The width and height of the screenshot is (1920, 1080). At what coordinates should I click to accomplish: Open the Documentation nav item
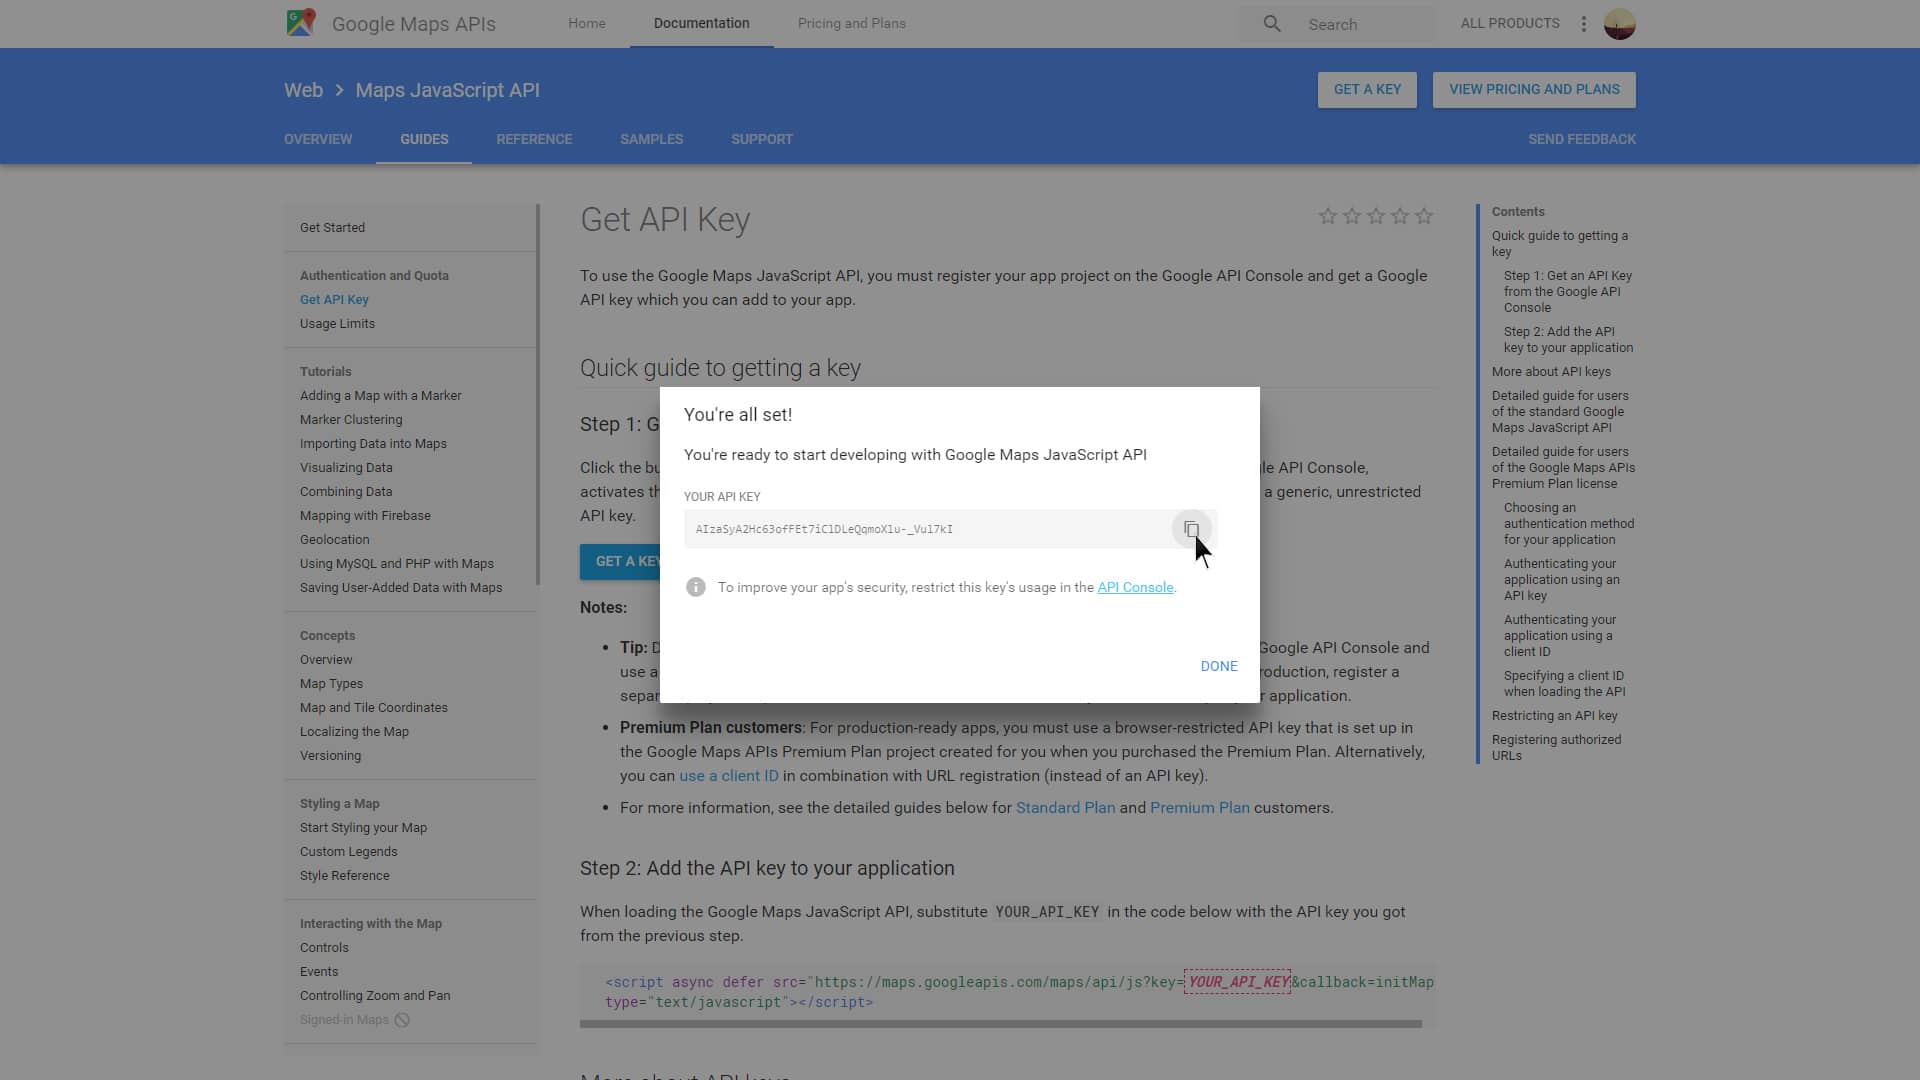click(701, 23)
